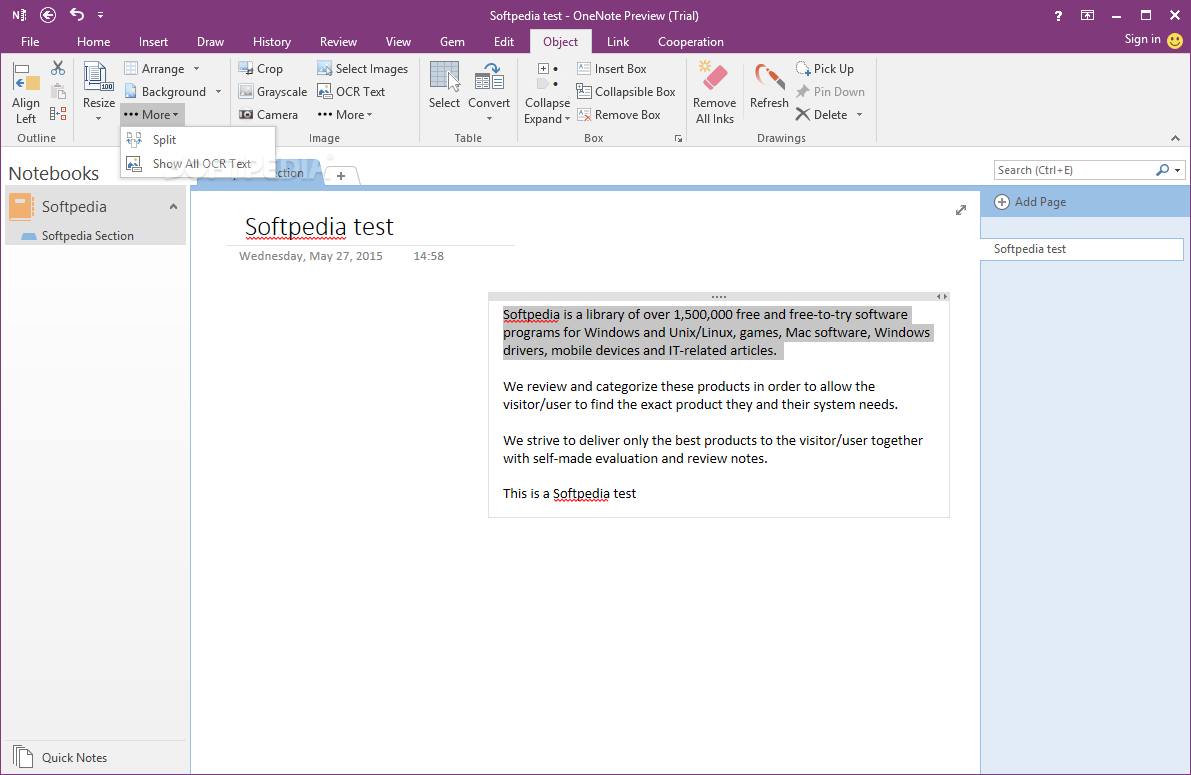Choose Show All OCR Text

pyautogui.click(x=197, y=163)
